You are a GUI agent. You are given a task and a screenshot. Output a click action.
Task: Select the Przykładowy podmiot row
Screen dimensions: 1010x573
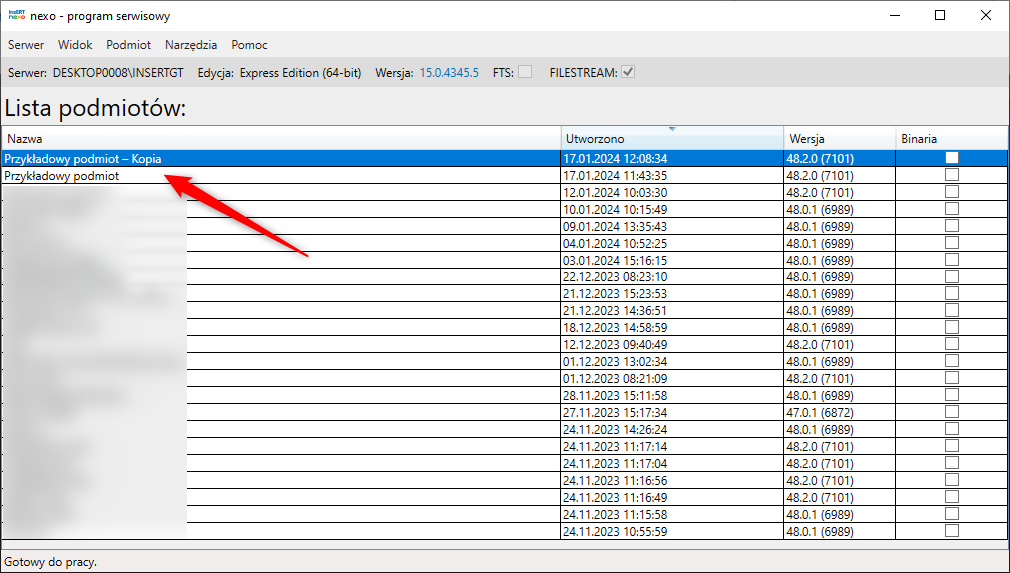click(504, 175)
